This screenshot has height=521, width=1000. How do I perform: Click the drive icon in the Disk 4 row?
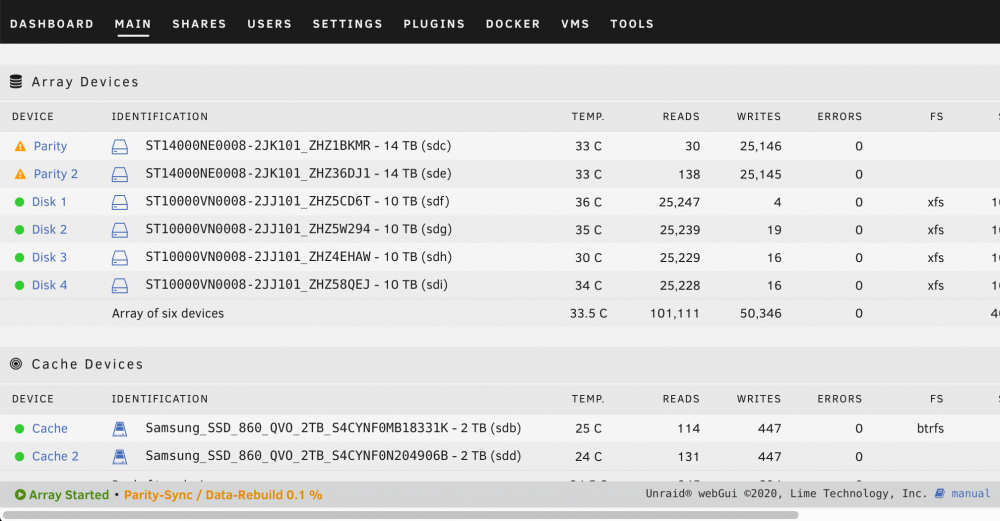click(x=120, y=286)
